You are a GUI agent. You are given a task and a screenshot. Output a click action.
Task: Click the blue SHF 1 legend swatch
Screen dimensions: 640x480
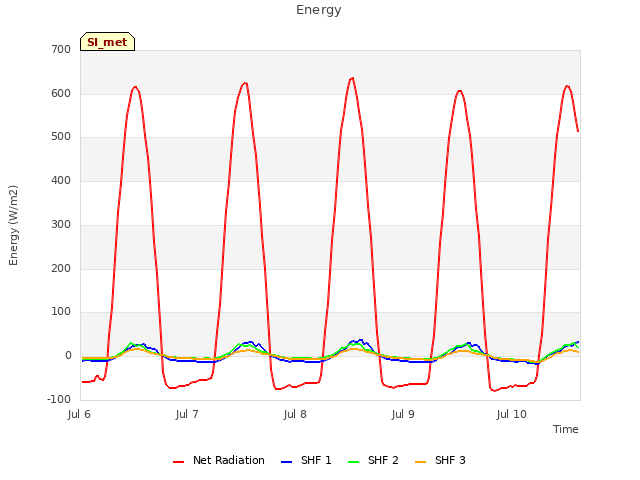coord(287,462)
